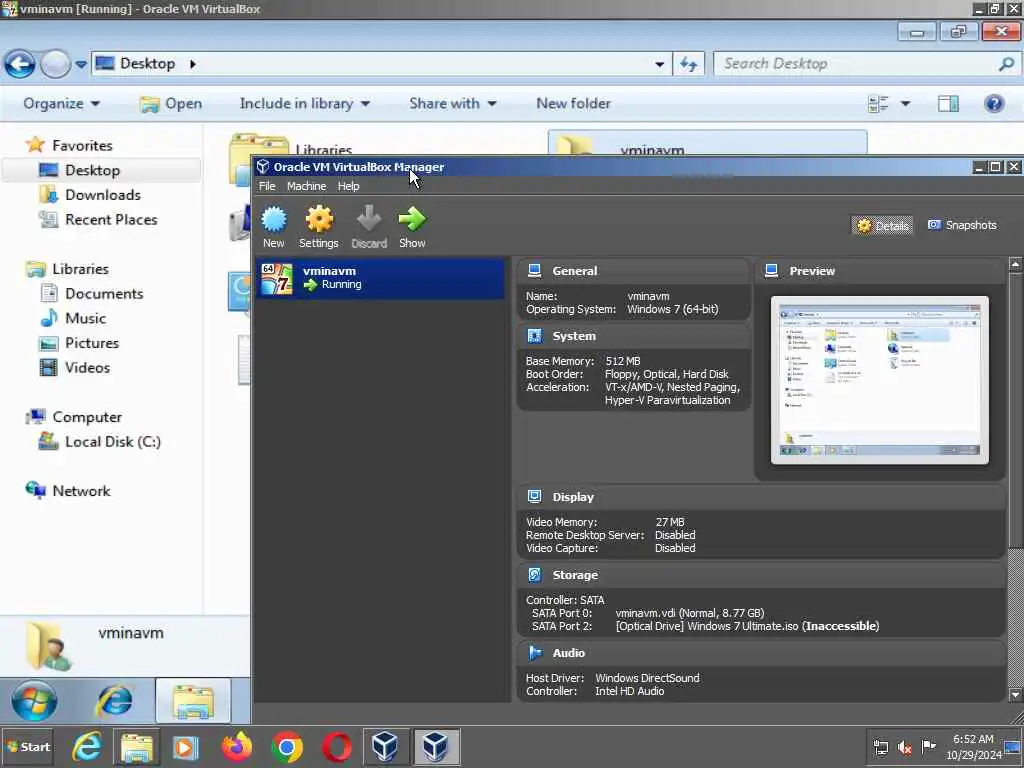Click the Preview section header icon
The image size is (1024, 768).
[771, 270]
